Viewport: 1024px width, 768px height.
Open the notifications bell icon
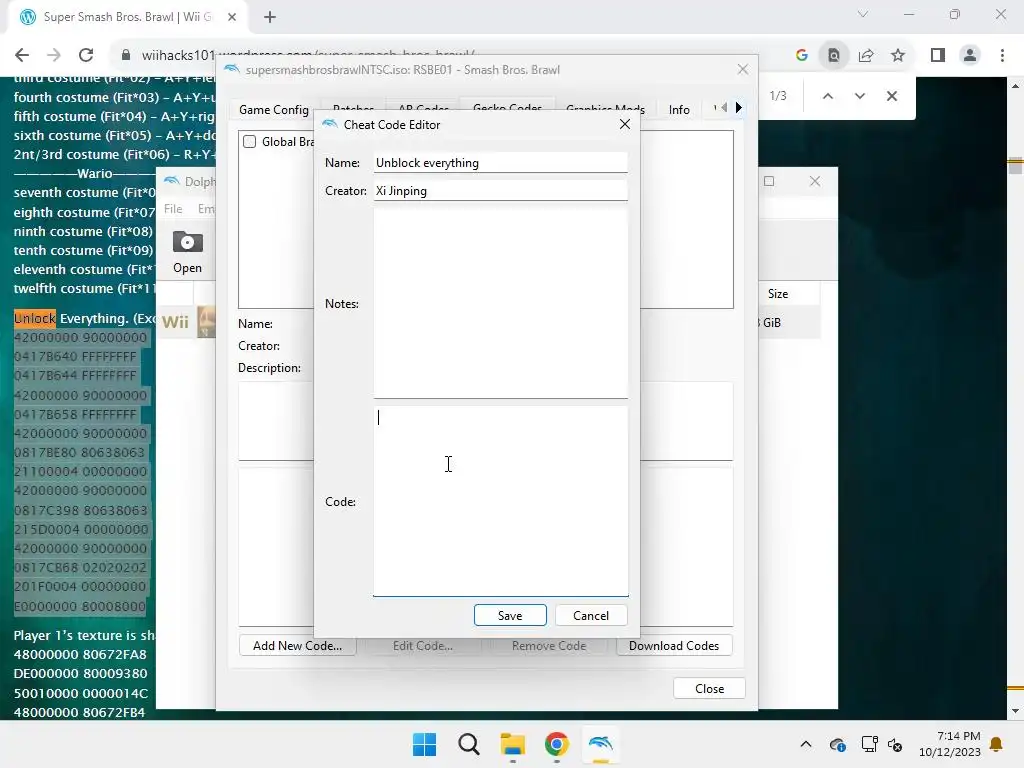997,744
